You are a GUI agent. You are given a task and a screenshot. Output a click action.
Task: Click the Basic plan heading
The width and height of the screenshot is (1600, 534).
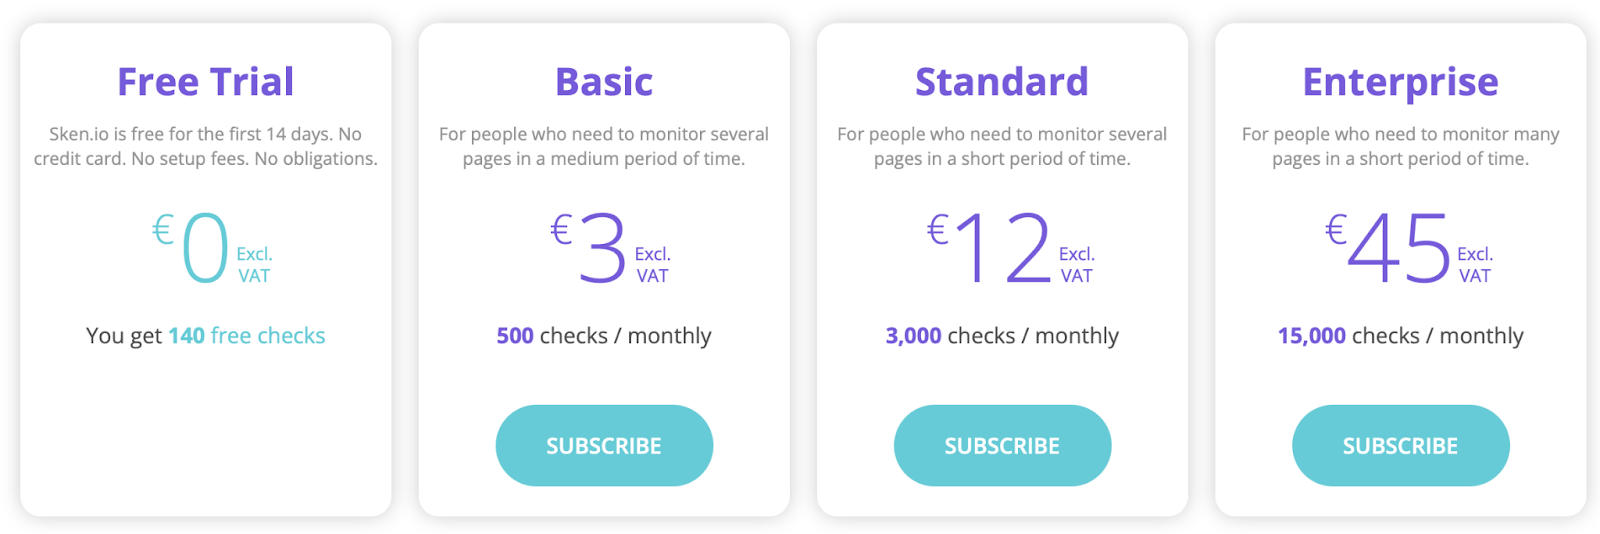click(603, 82)
